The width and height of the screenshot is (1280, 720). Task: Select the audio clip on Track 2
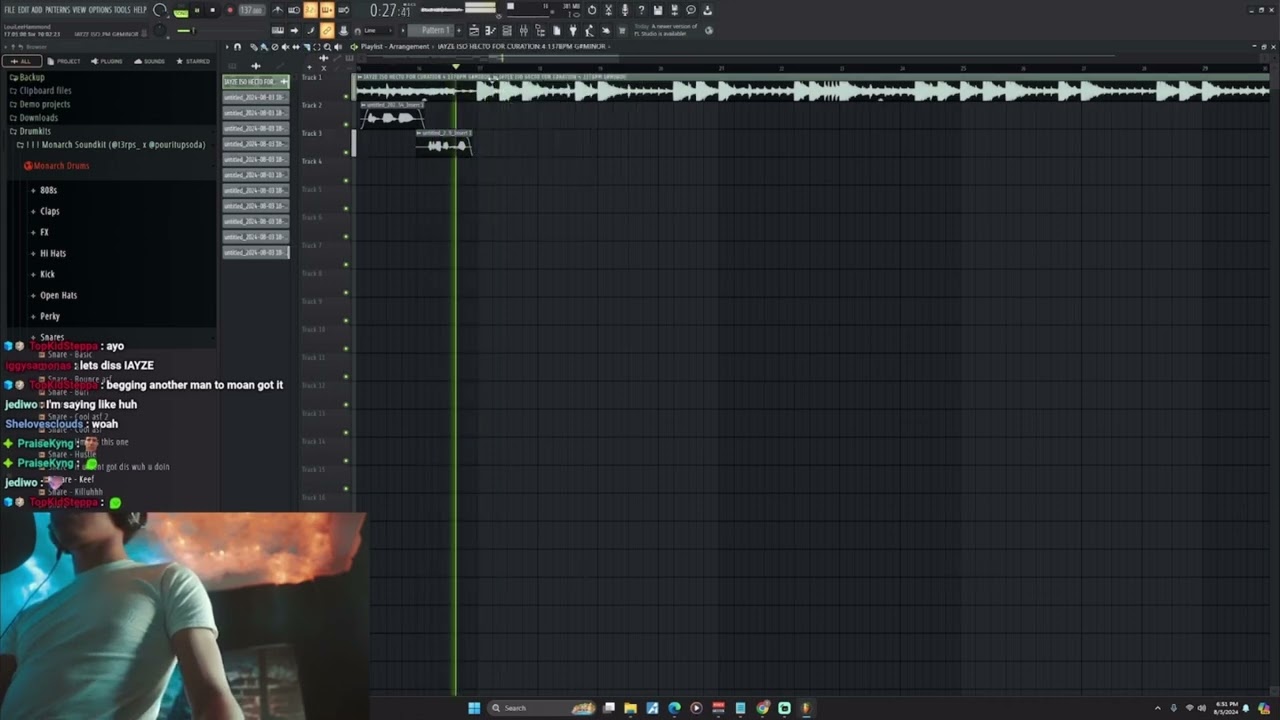click(392, 117)
